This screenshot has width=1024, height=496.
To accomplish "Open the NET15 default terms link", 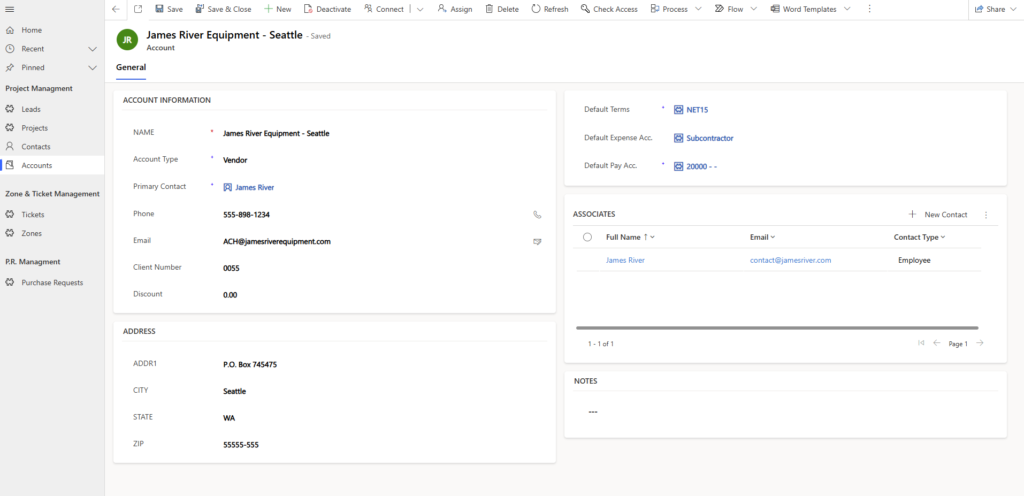I will 697,110.
